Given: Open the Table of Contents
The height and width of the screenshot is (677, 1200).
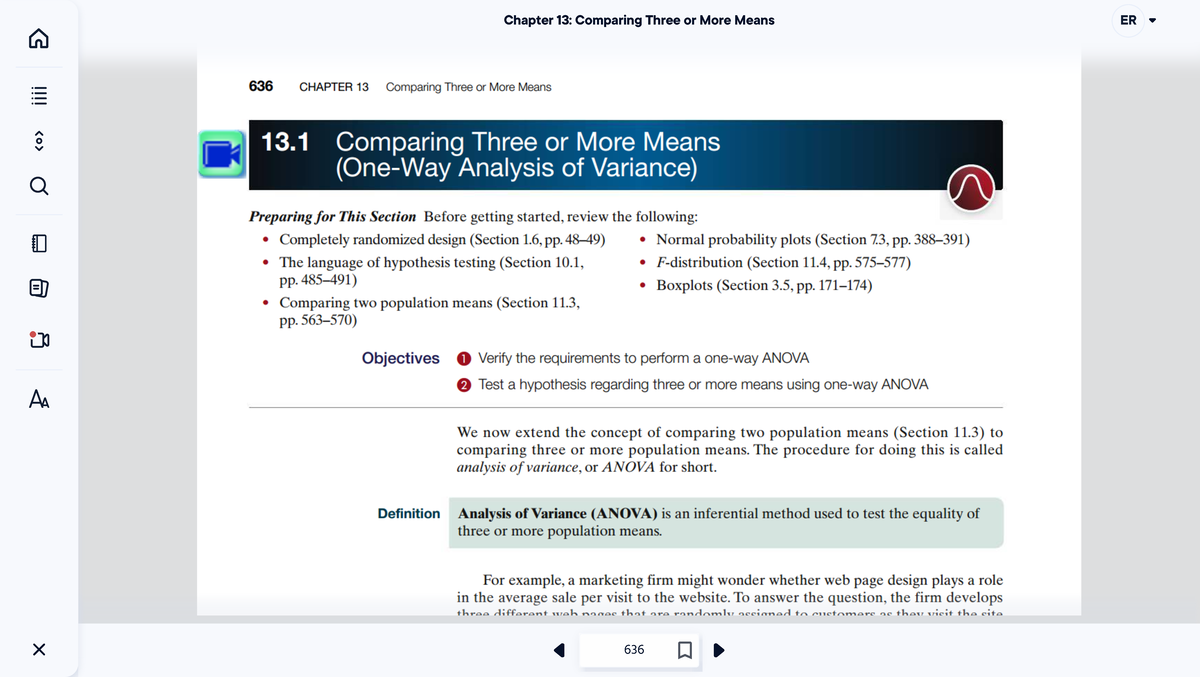Looking at the screenshot, I should [x=38, y=95].
